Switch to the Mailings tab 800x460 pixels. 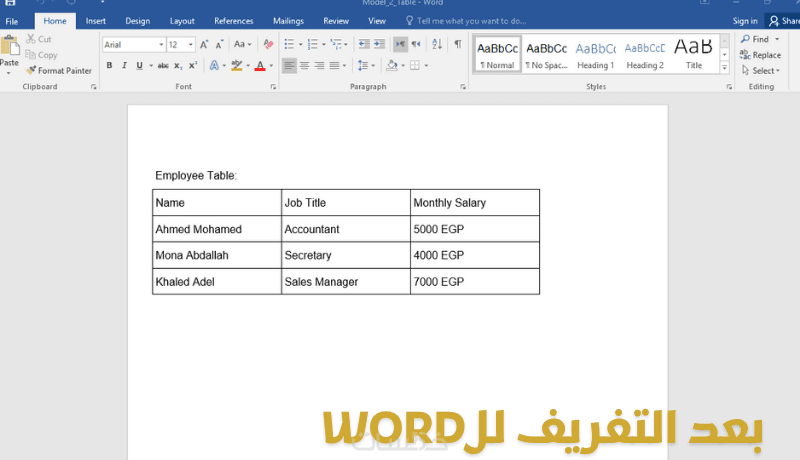pos(288,21)
